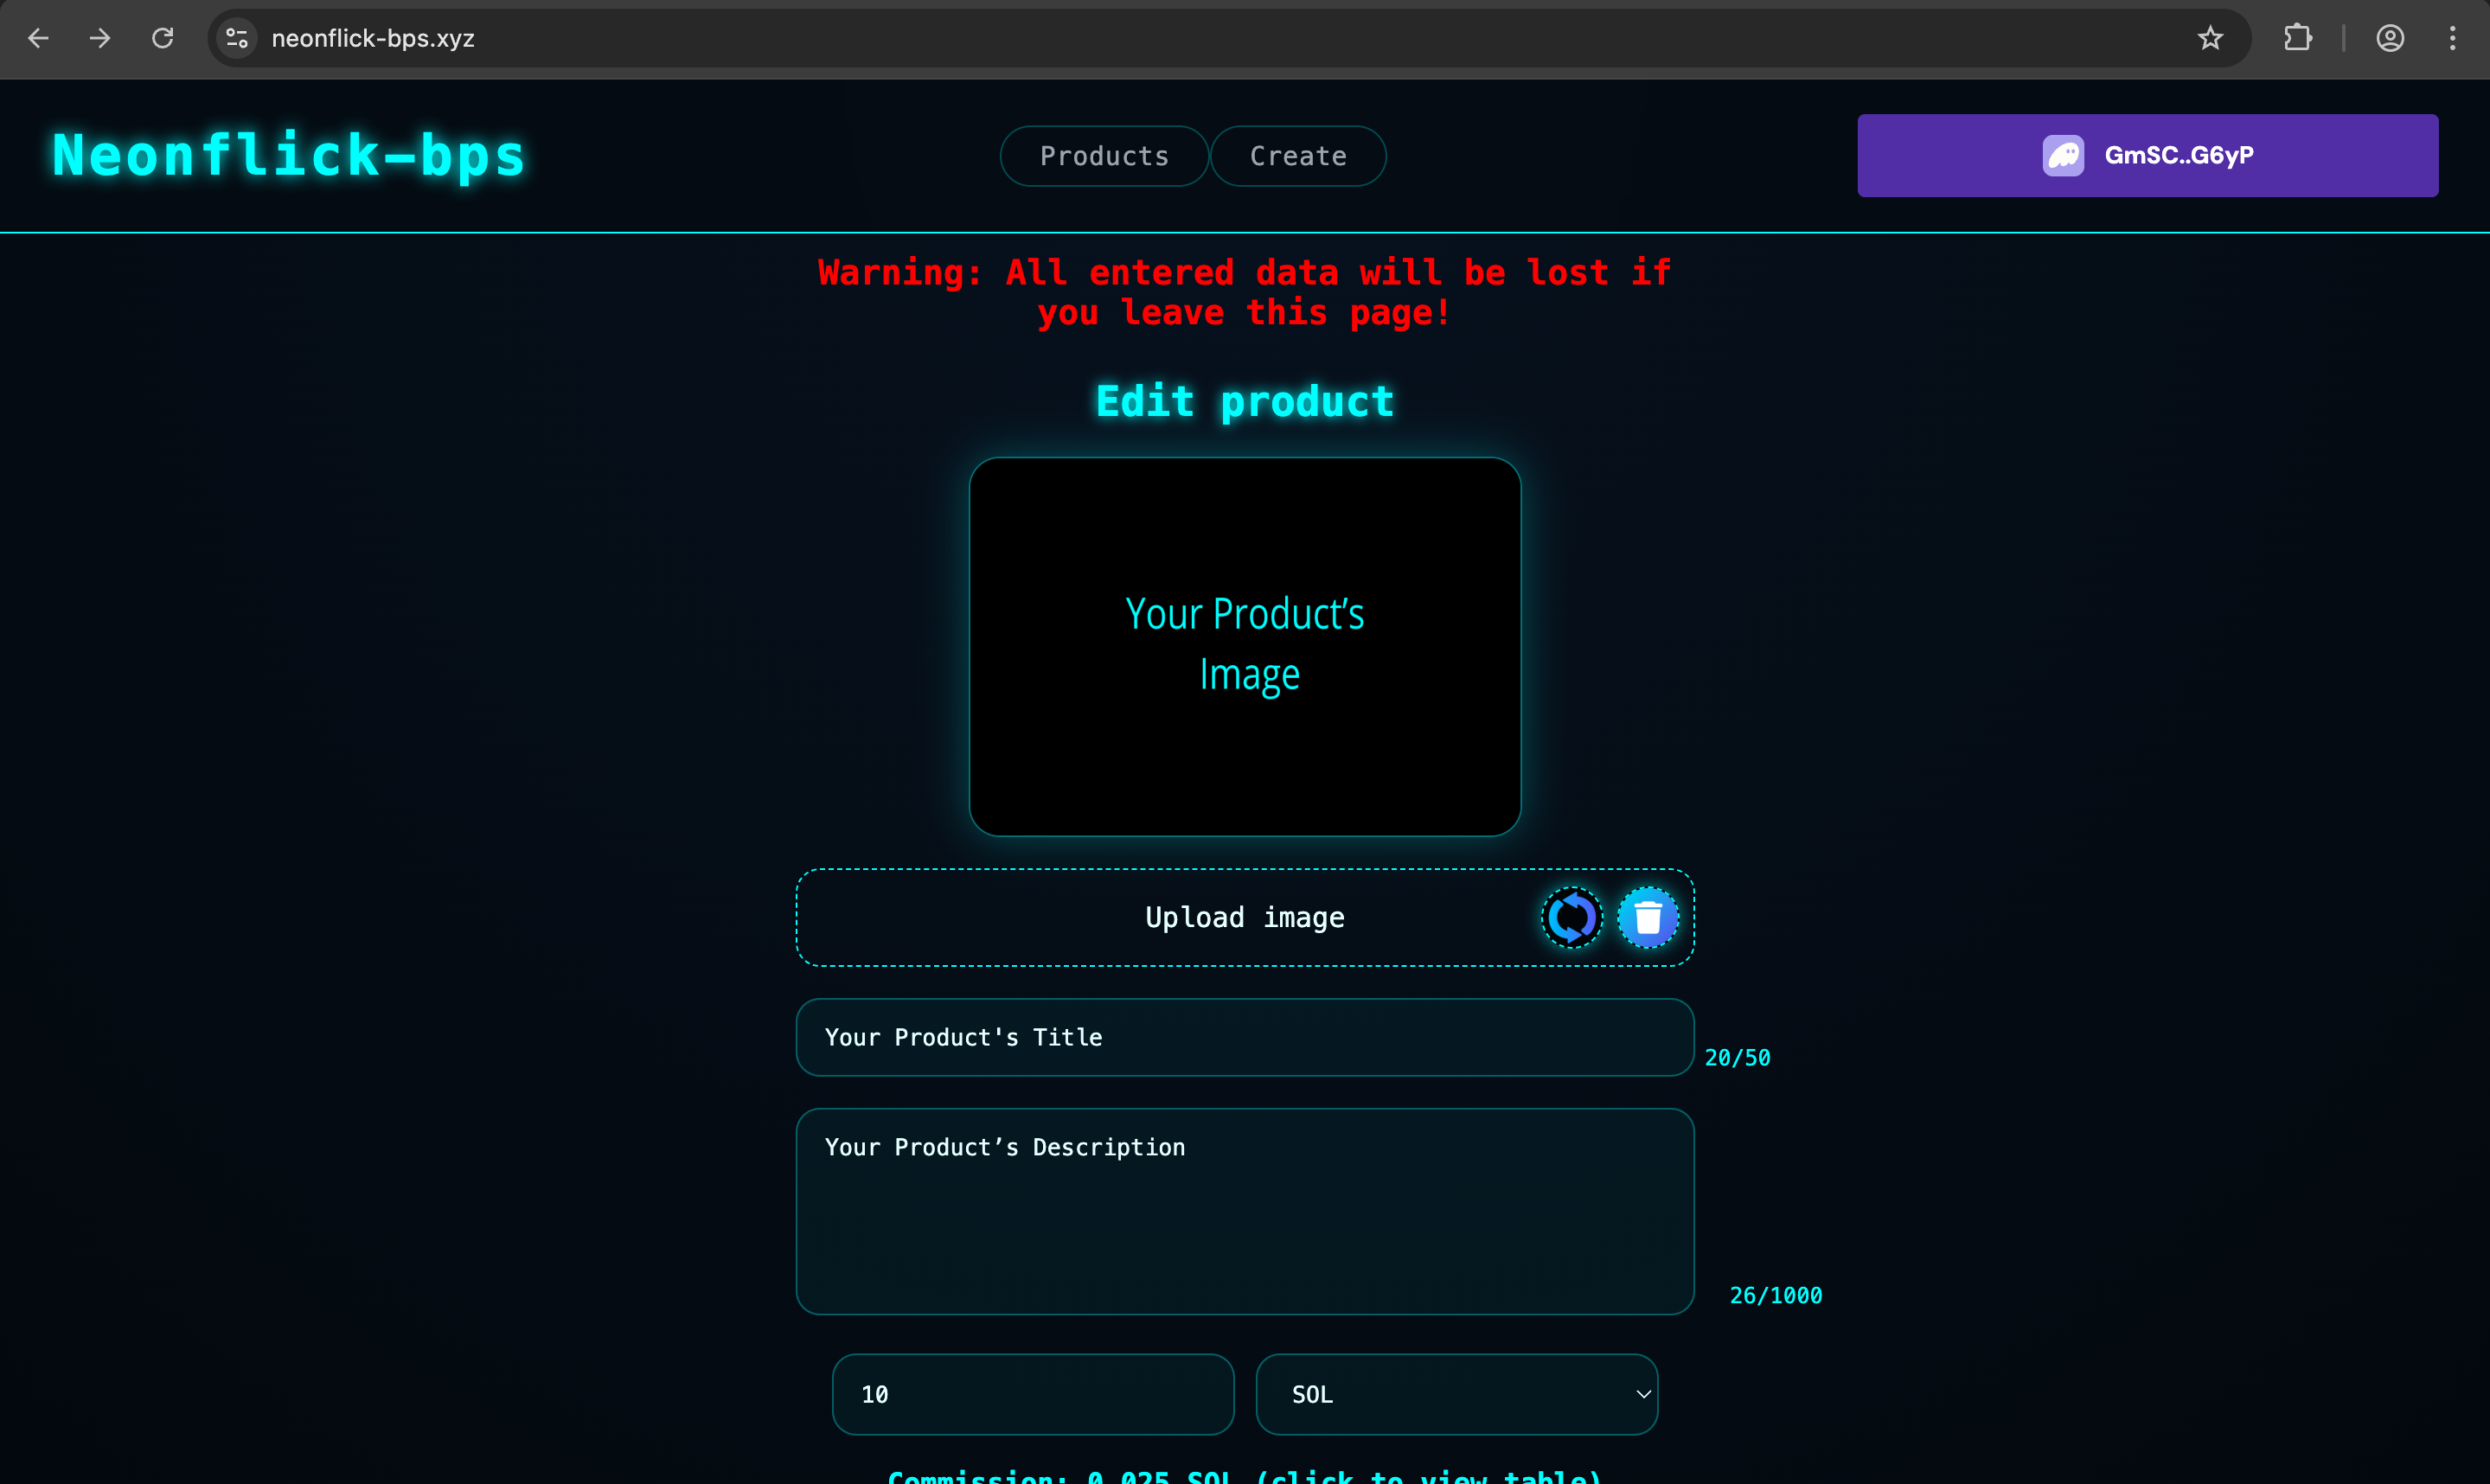Navigate back with the browser back arrow
Image resolution: width=2490 pixels, height=1484 pixels.
tap(38, 38)
